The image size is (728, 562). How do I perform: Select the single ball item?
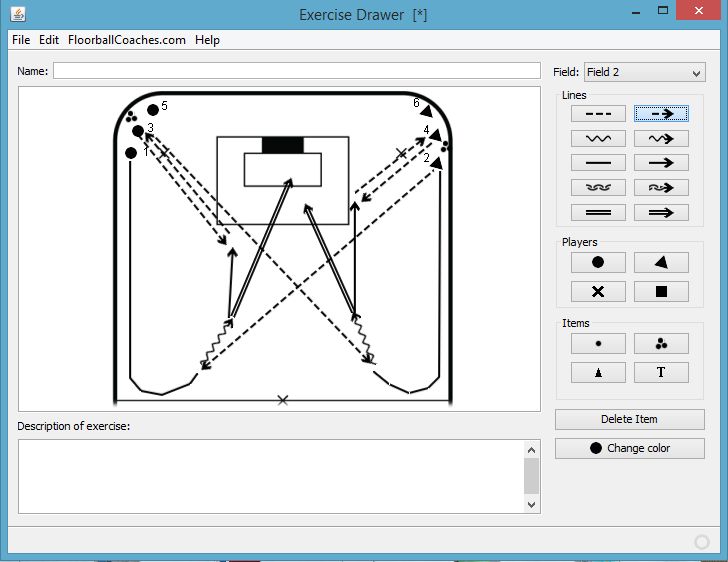[x=598, y=343]
